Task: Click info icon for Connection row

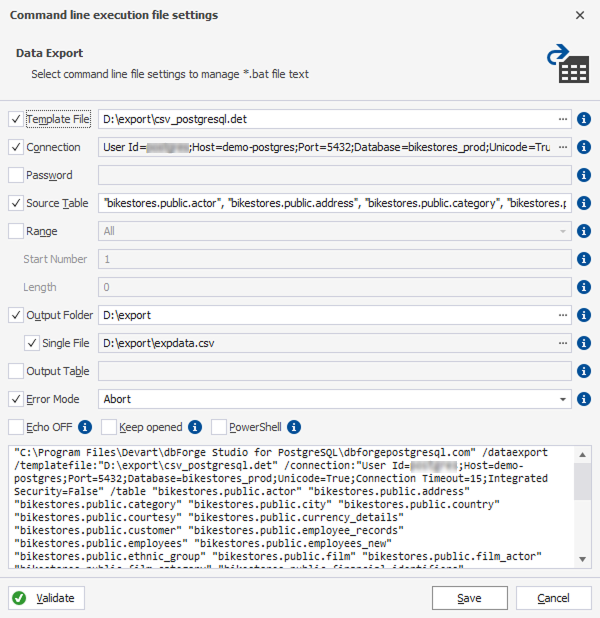Action: click(583, 147)
